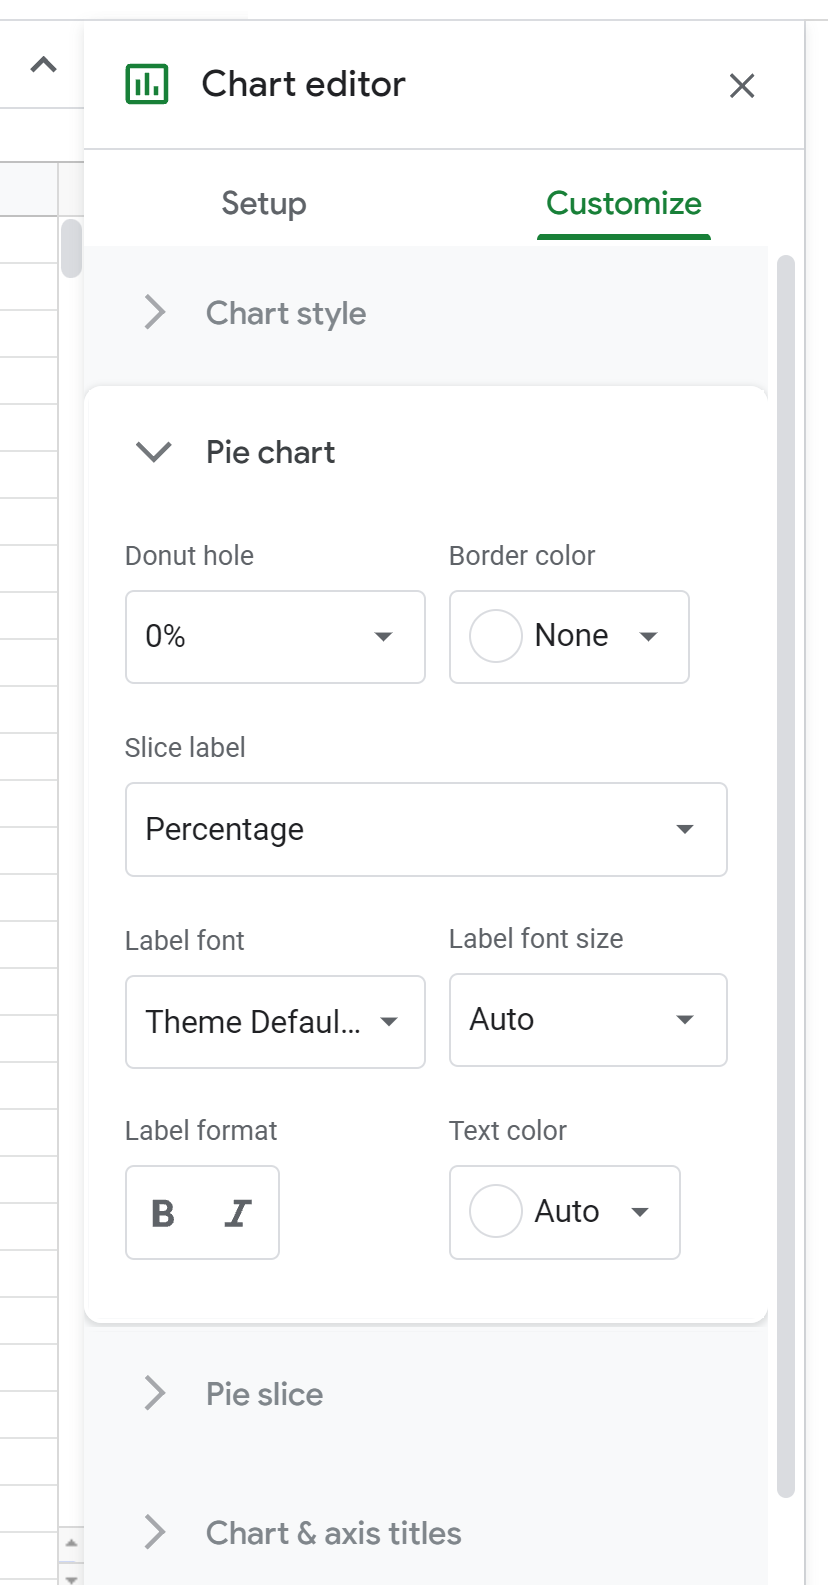
Task: Switch to the Setup tab
Action: [264, 204]
